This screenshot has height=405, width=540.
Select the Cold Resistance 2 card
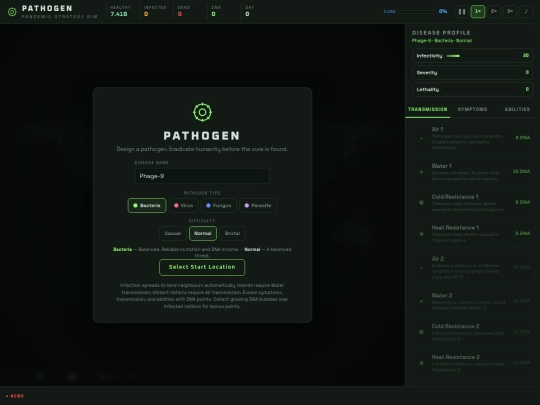click(x=472, y=332)
